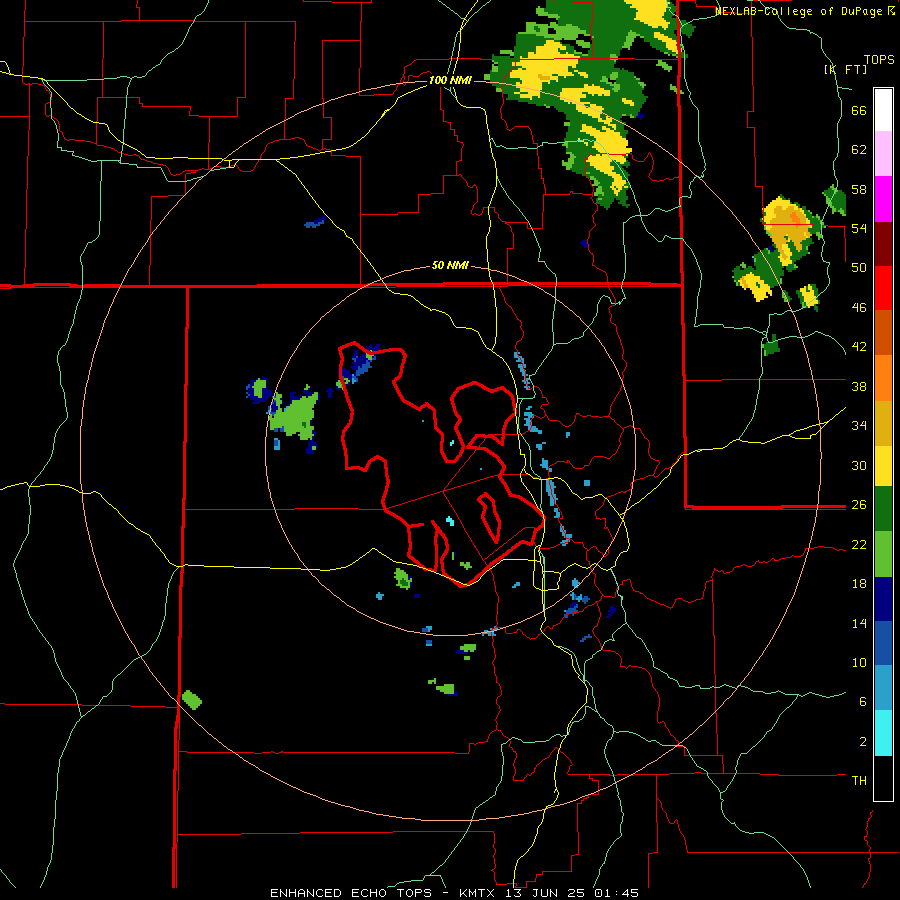Image resolution: width=900 pixels, height=900 pixels.
Task: Click the "30" legend tick label
Action: (x=859, y=465)
